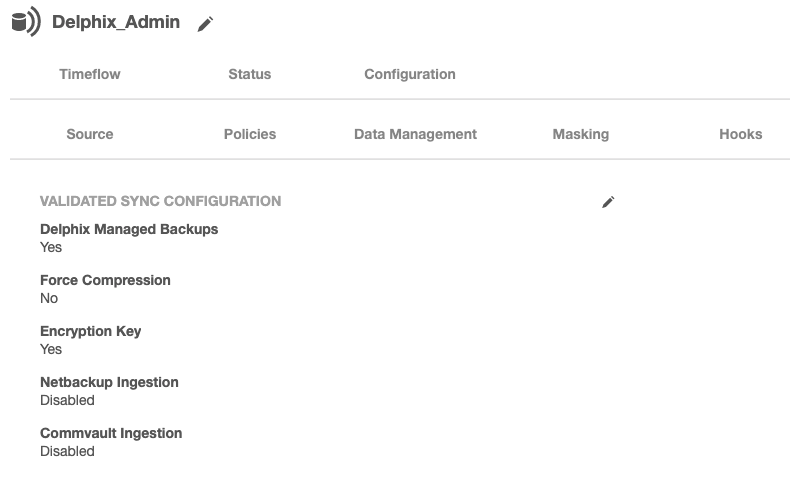Click the dSource database icon beside Delphix_Admin
The height and width of the screenshot is (491, 790).
[25, 22]
